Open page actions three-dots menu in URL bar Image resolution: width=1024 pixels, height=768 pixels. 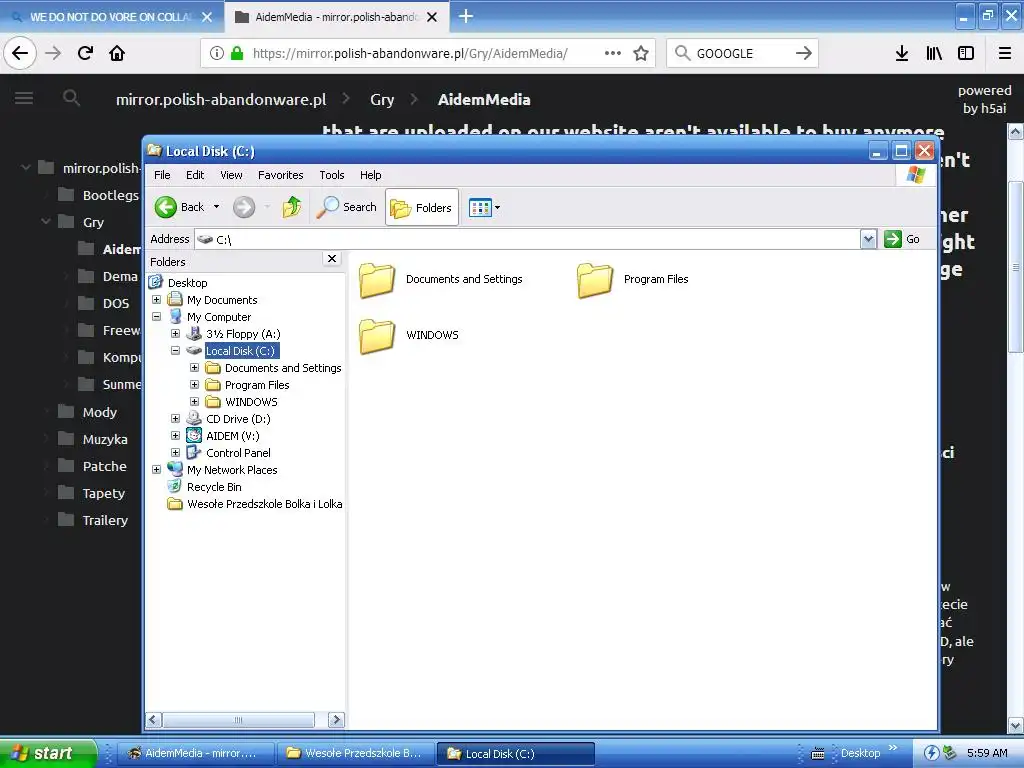(613, 53)
